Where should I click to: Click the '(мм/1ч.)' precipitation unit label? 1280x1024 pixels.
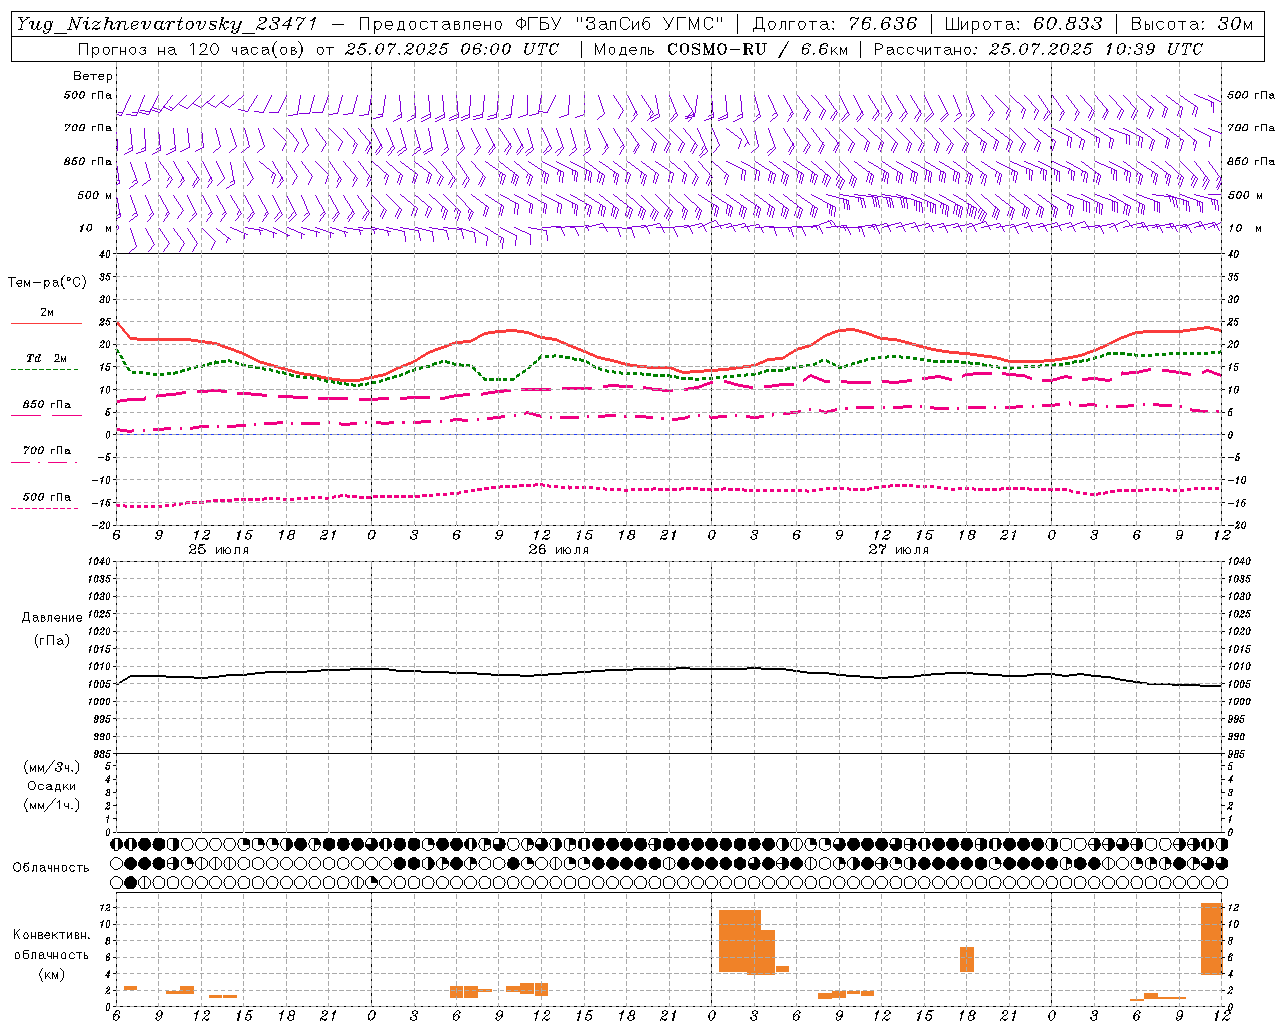51,805
